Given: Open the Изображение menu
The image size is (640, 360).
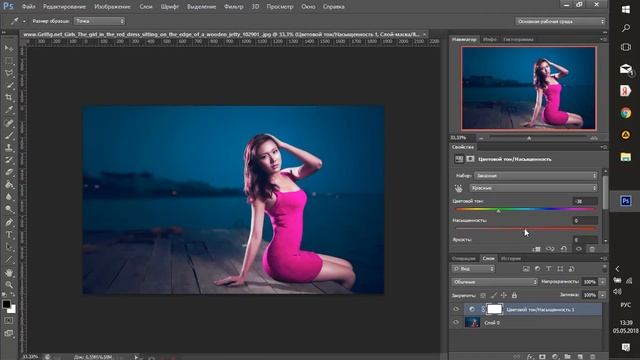Looking at the screenshot, I should (x=112, y=7).
